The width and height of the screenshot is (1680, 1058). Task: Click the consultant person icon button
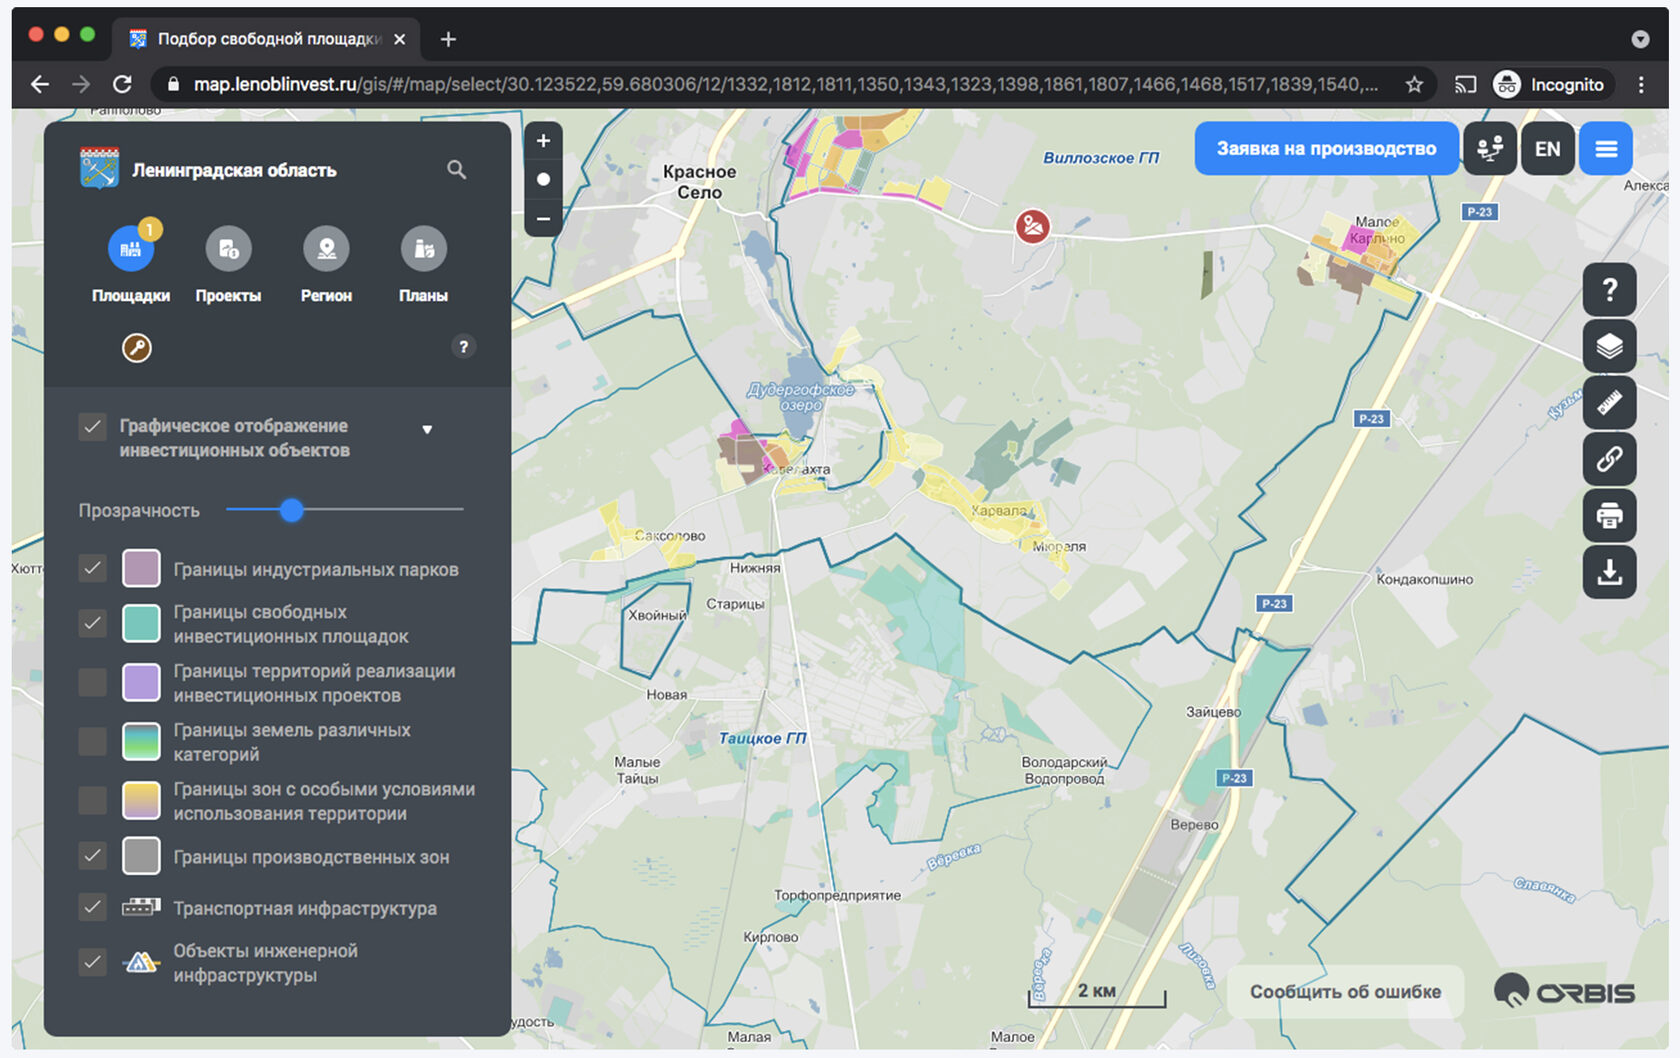[1490, 149]
